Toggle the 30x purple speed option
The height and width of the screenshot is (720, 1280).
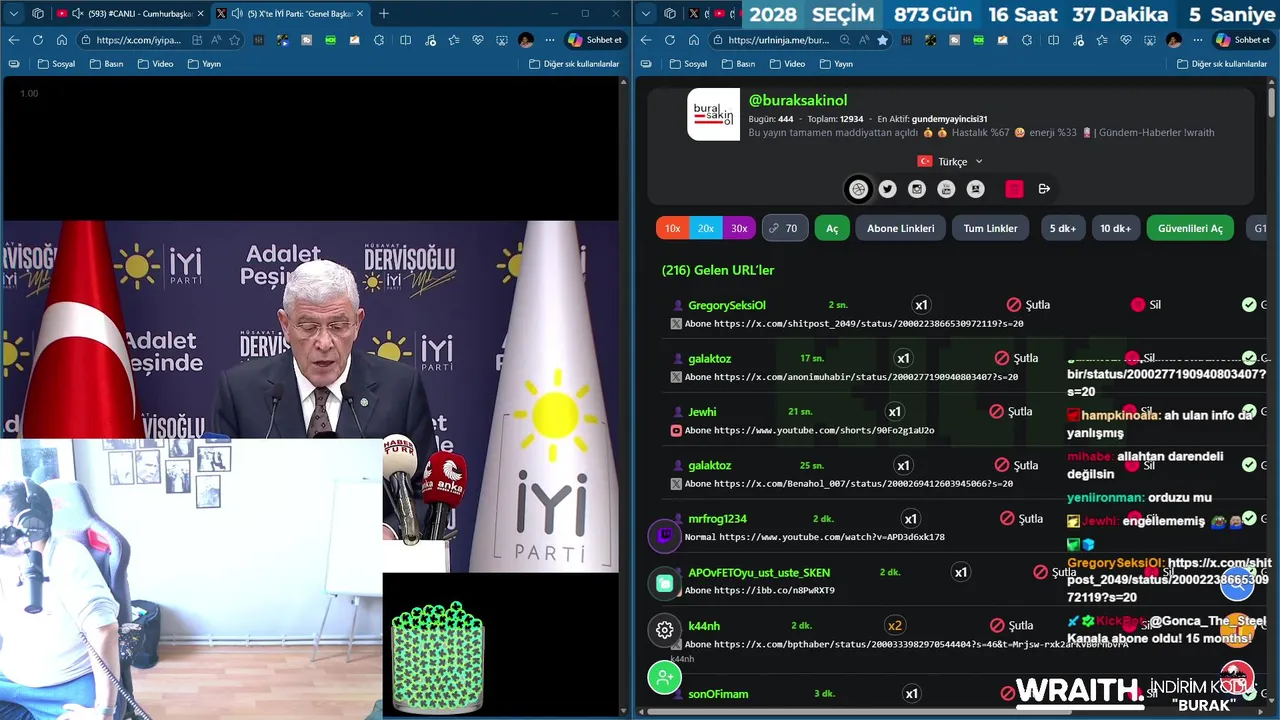739,228
